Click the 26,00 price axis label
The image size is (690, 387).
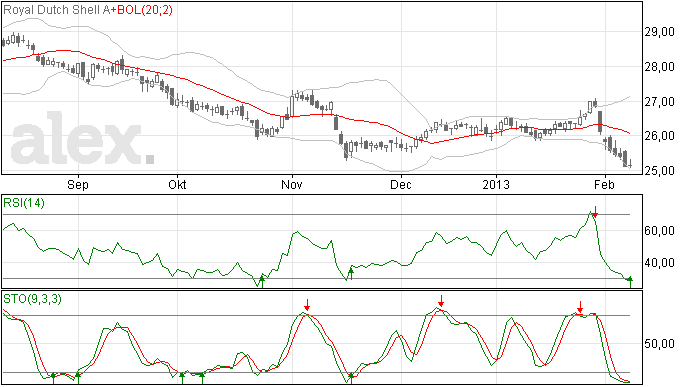(x=659, y=136)
